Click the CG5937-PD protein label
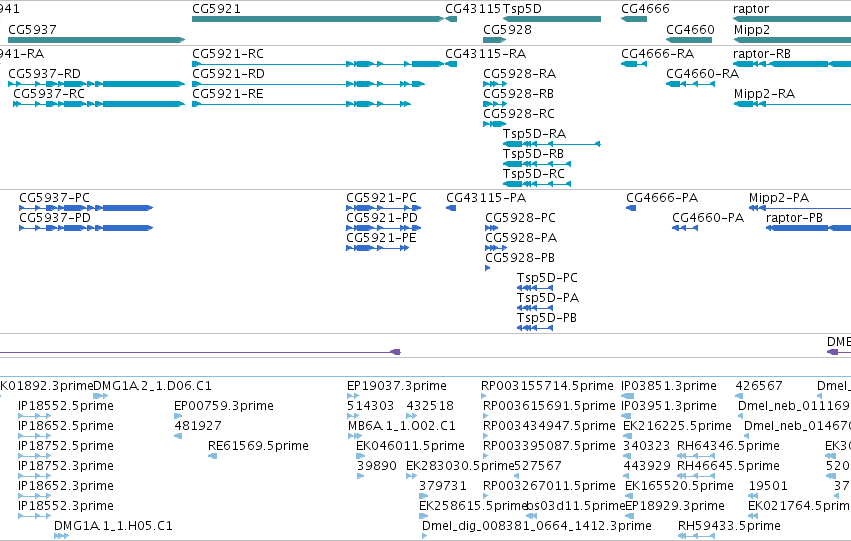Screen dimensions: 851x541 [55, 218]
